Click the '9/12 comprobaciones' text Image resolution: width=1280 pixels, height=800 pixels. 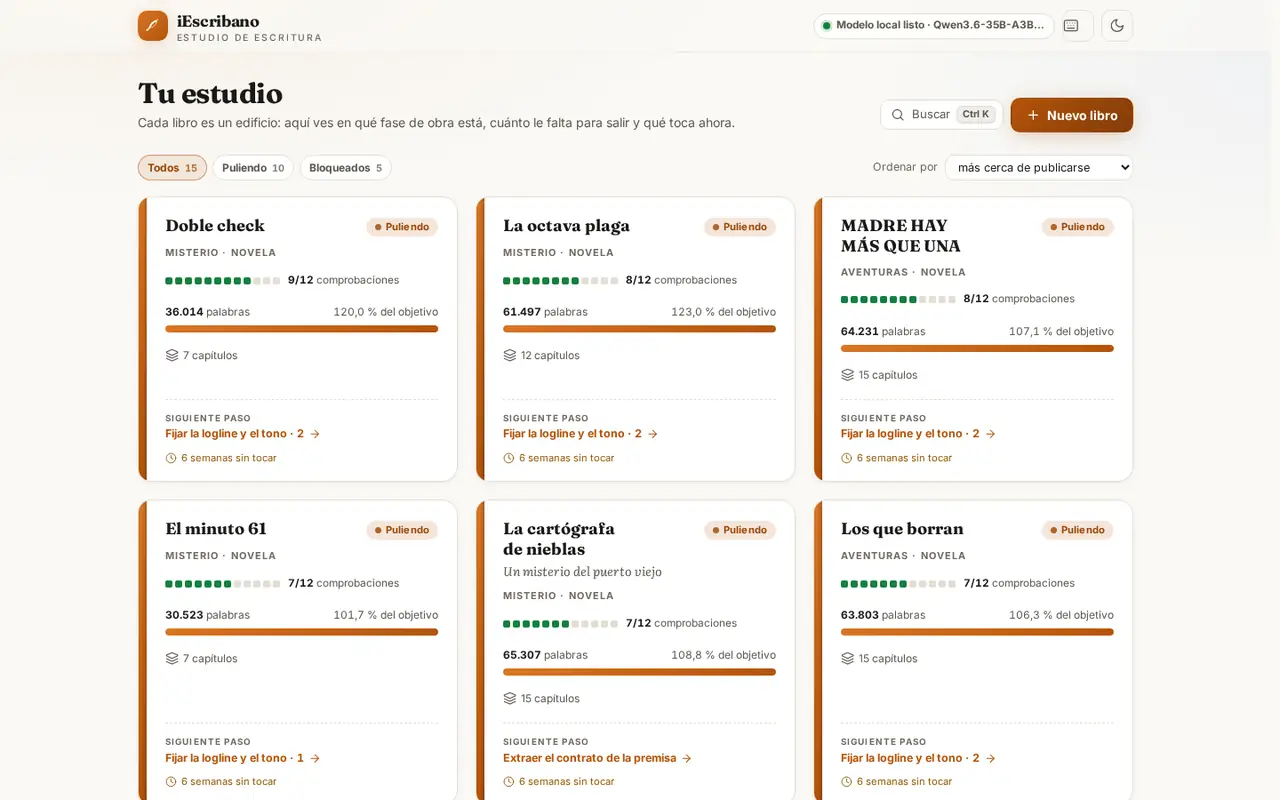(343, 280)
